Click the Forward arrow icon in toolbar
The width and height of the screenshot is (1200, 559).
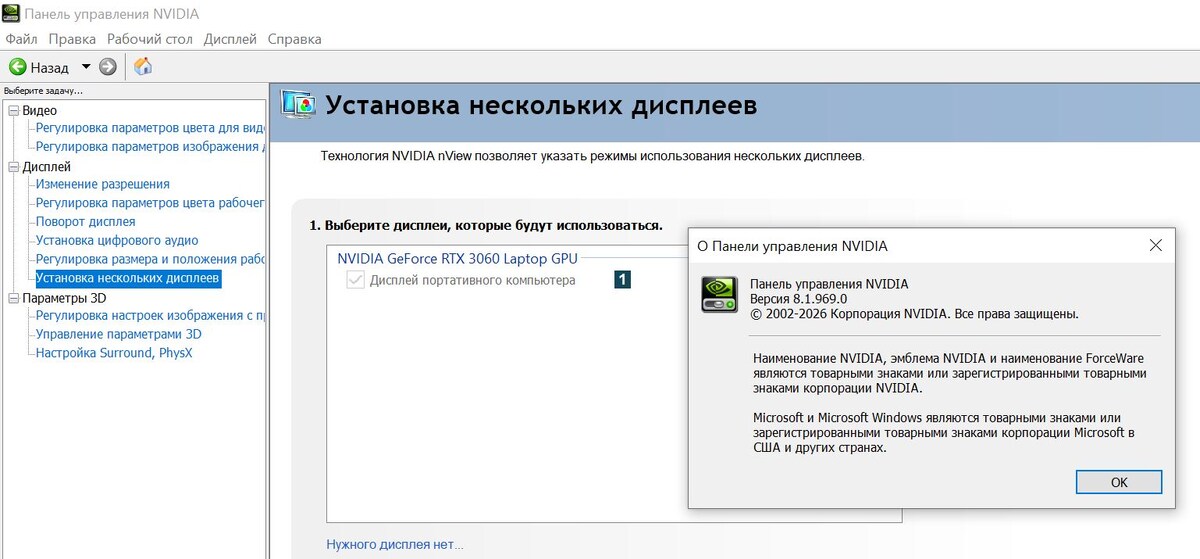click(x=108, y=67)
